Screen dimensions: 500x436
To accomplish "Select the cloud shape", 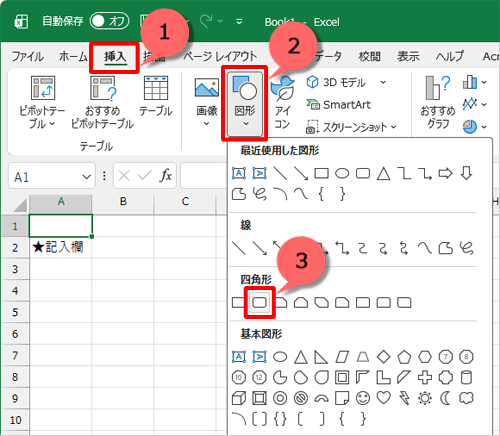I will click(466, 398).
